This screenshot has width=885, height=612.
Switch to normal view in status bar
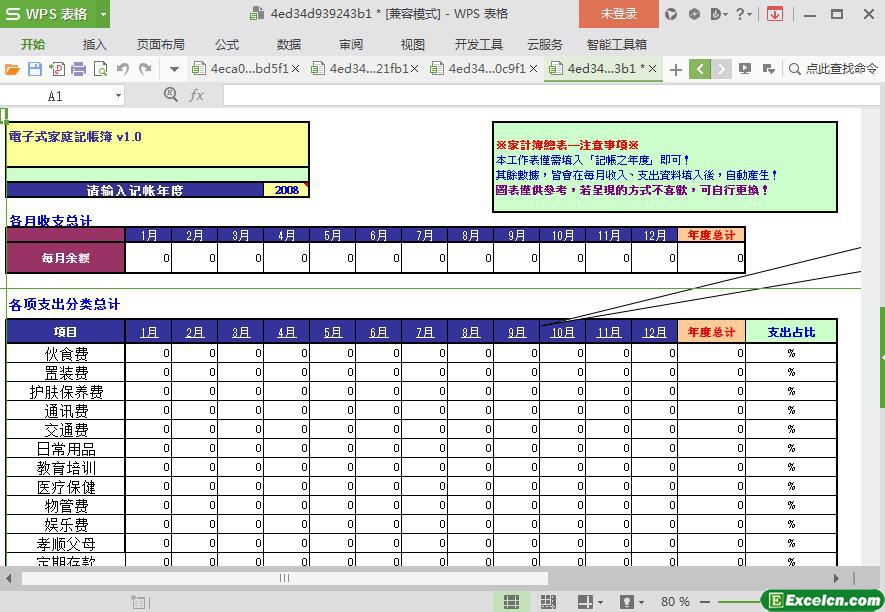coord(511,601)
